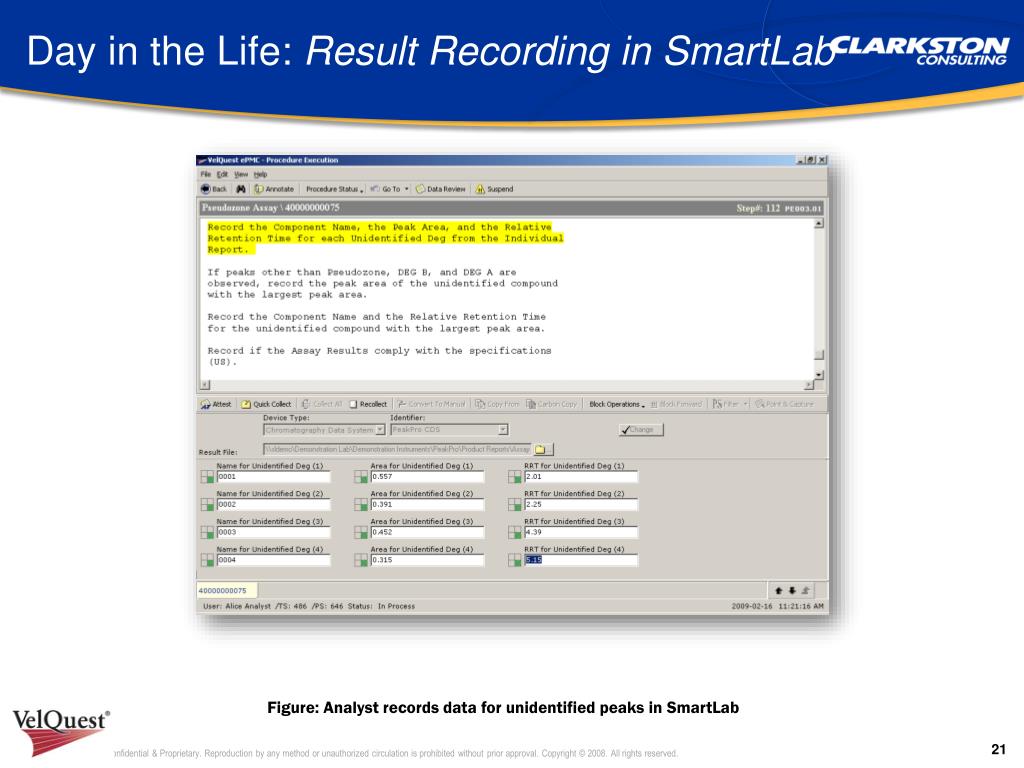The image size is (1024, 768).
Task: Click the RRT for Unidentified Deg (3) field
Action: (x=581, y=532)
